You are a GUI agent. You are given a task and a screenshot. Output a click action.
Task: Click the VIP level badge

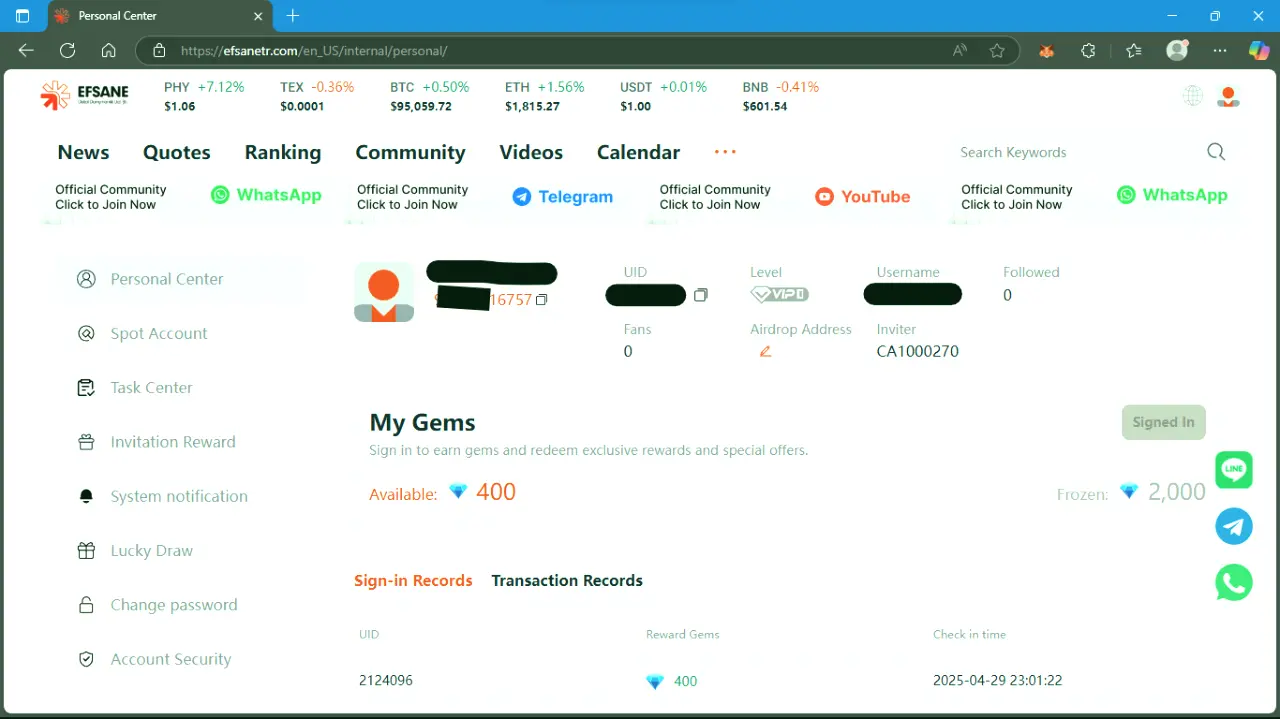[779, 295]
